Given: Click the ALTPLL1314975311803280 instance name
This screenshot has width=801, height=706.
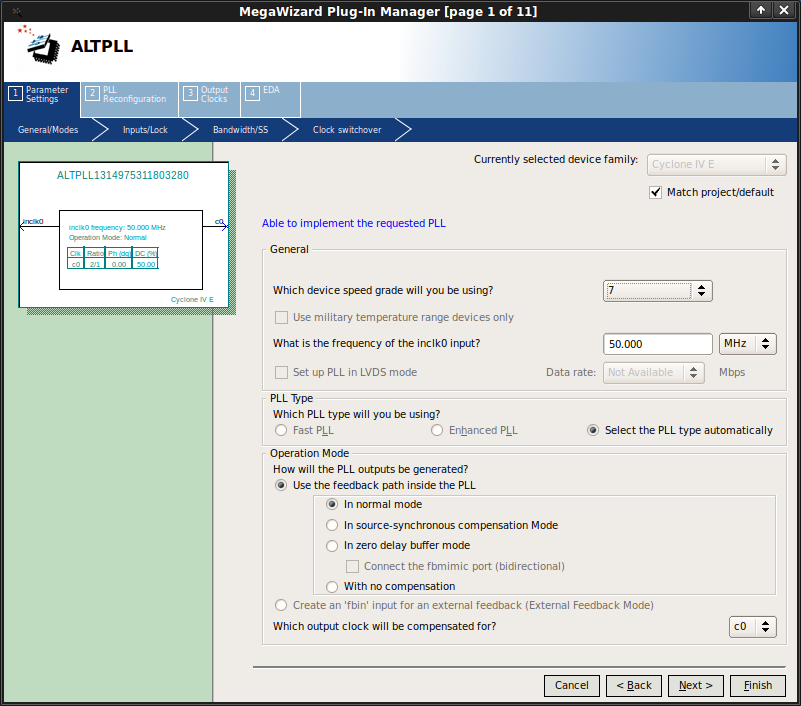Looking at the screenshot, I should coord(123,175).
